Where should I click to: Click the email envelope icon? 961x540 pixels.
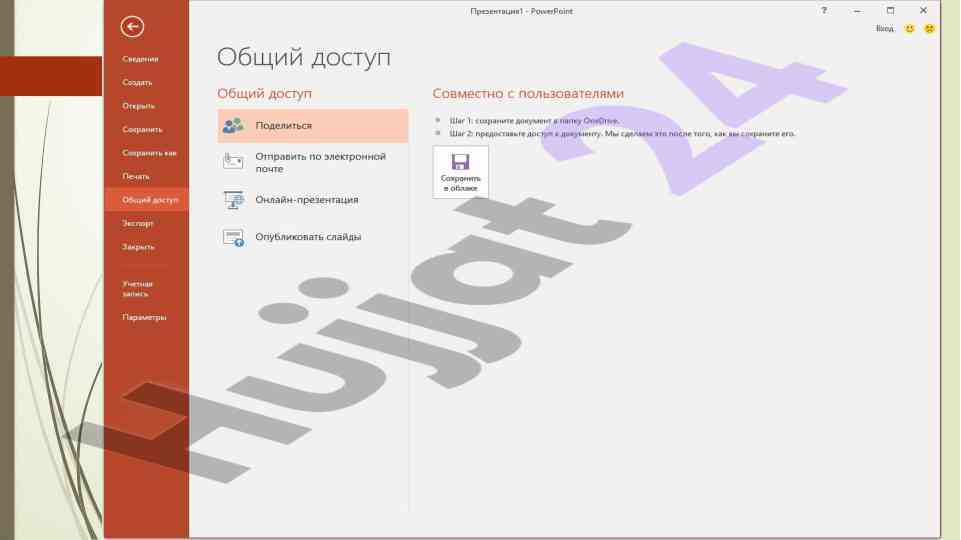(233, 161)
